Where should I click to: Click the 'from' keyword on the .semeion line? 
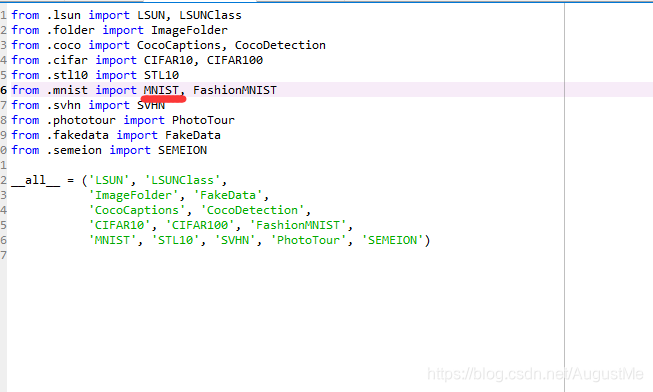tap(25, 150)
